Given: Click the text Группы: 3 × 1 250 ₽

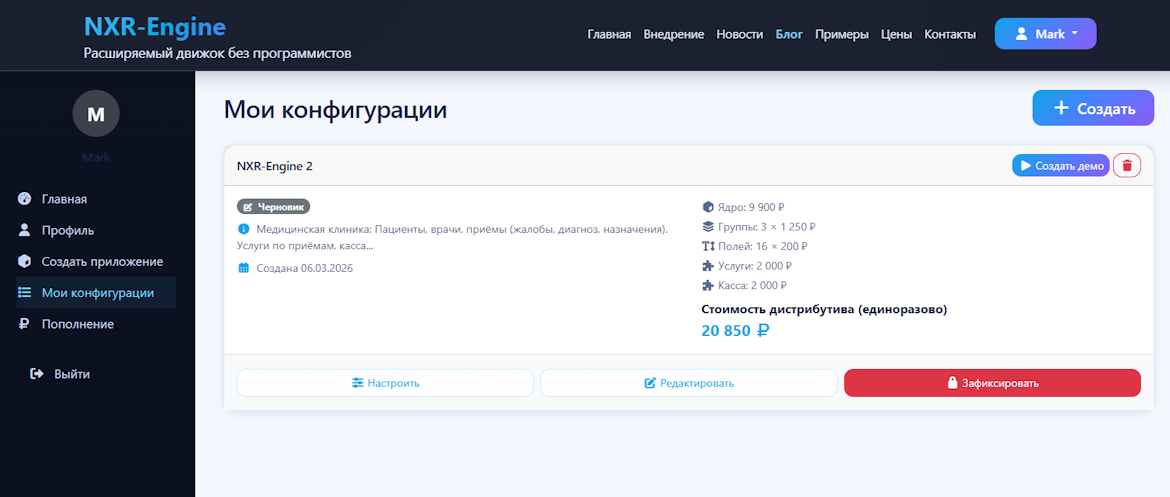Looking at the screenshot, I should tap(767, 227).
